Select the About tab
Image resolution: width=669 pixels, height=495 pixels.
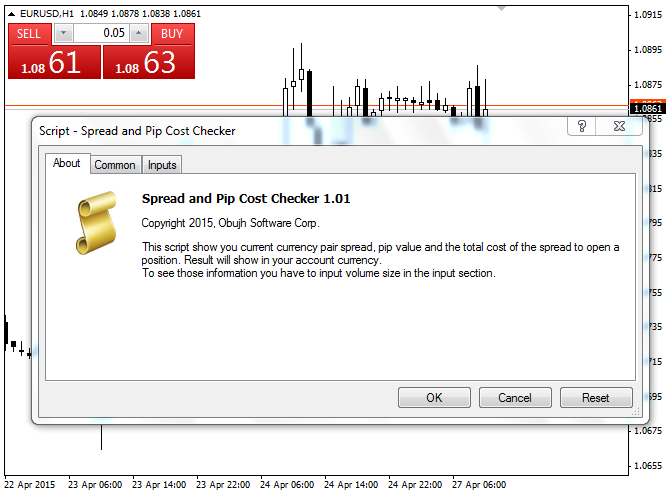coord(67,164)
